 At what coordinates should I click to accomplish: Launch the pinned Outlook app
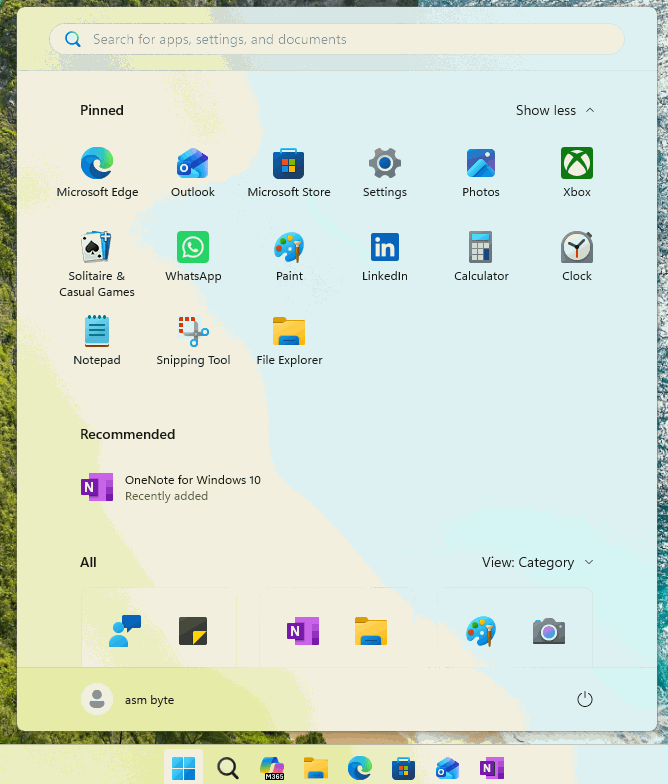[193, 172]
